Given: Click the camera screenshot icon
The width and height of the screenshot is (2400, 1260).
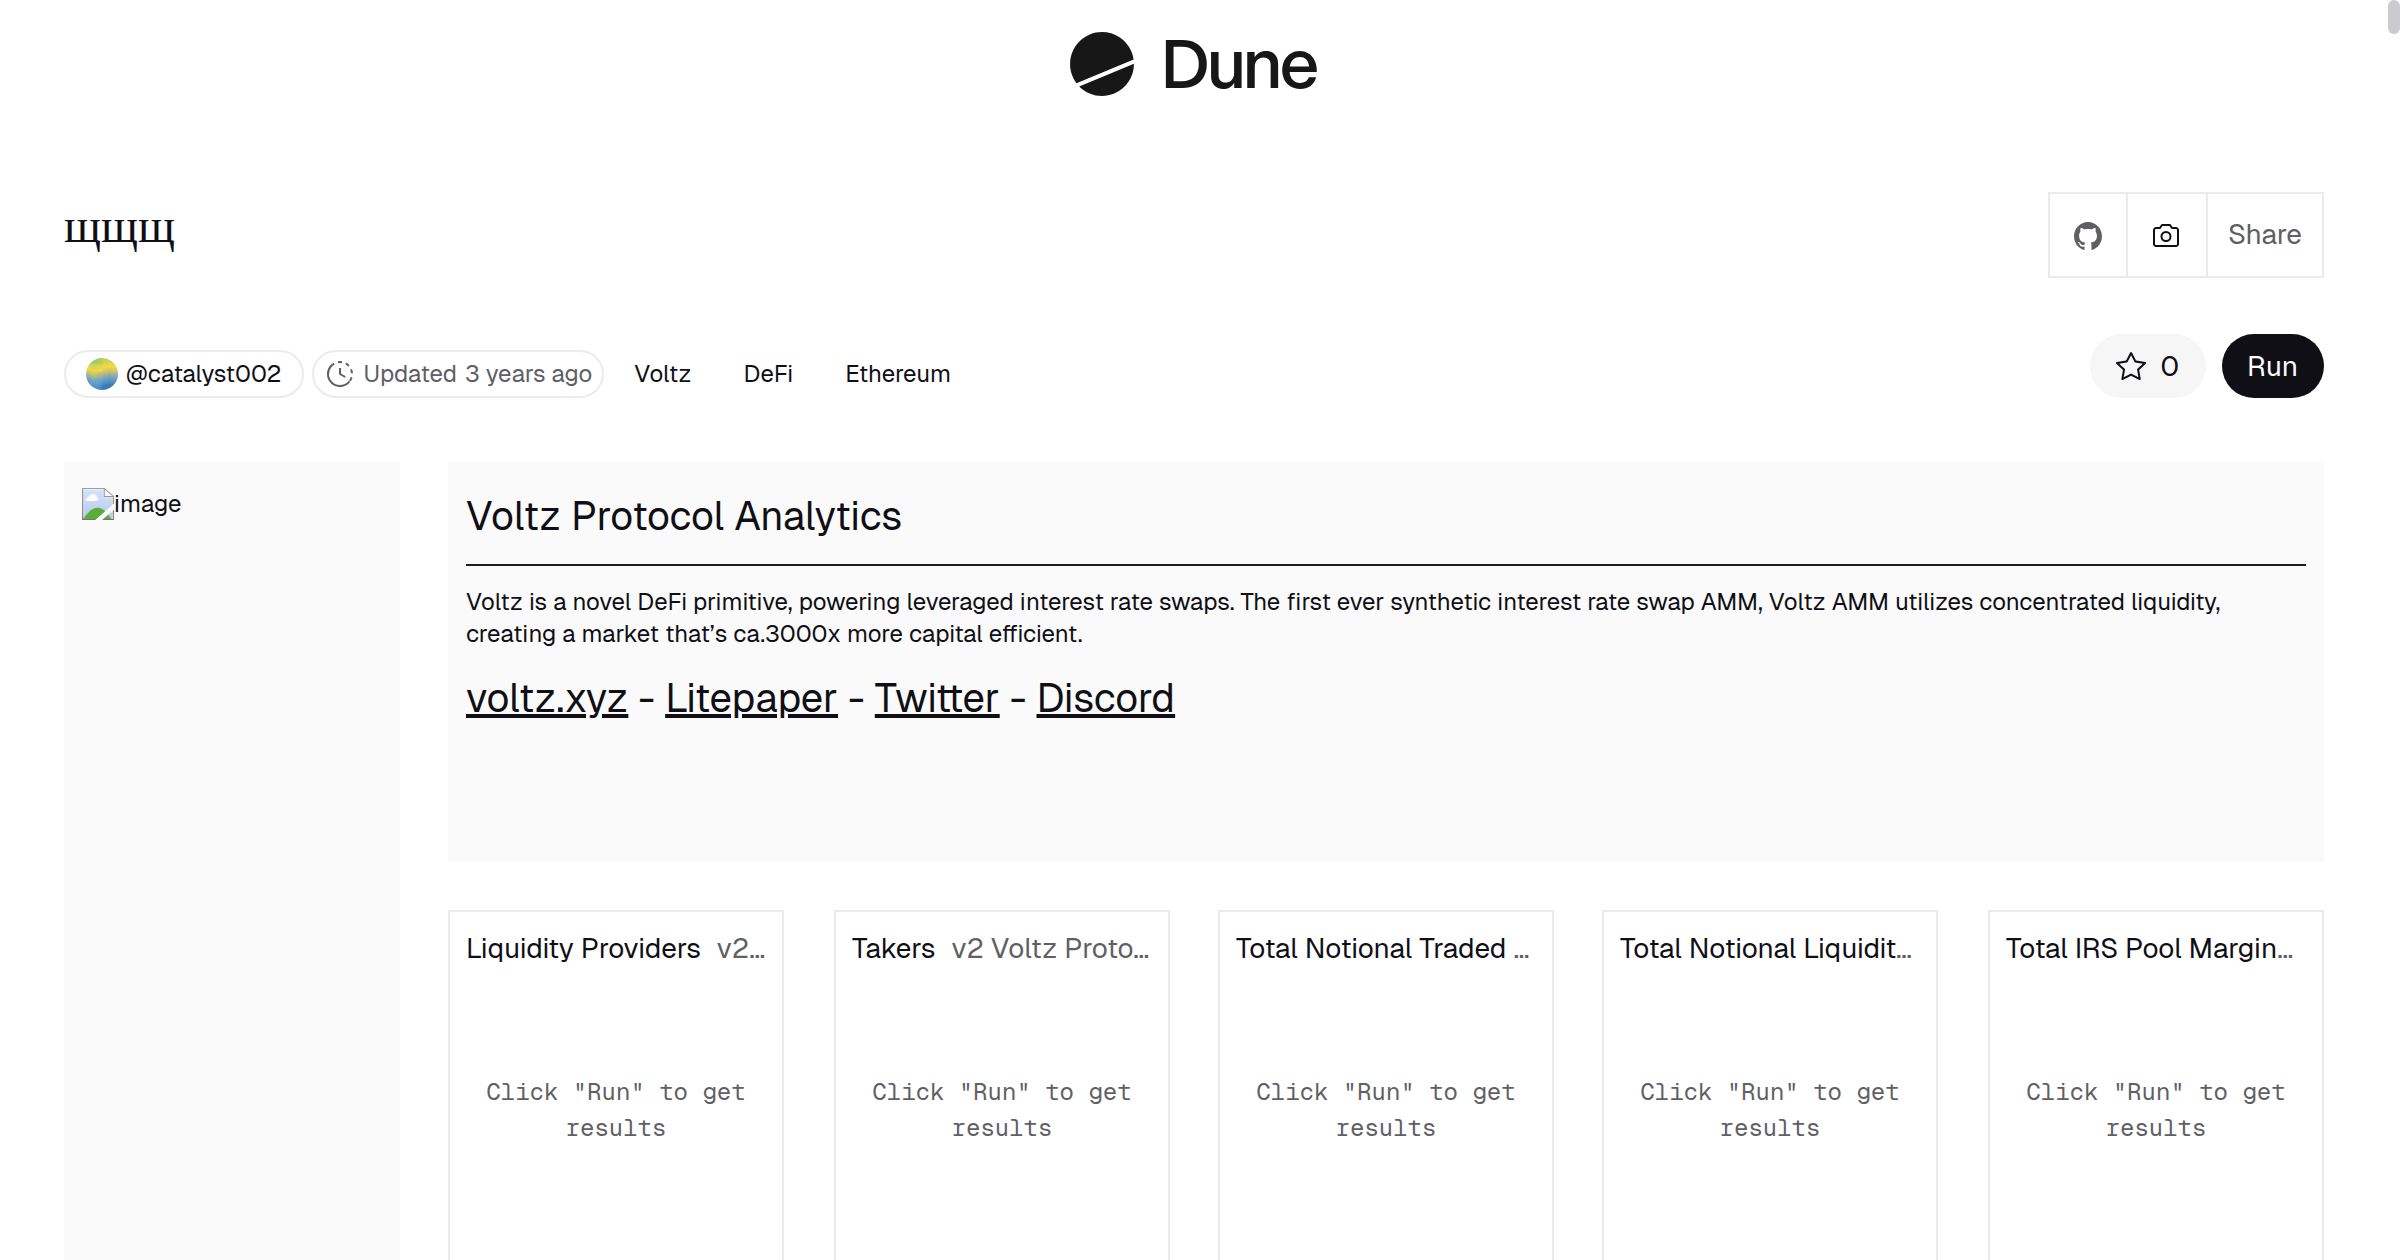Looking at the screenshot, I should [2165, 236].
